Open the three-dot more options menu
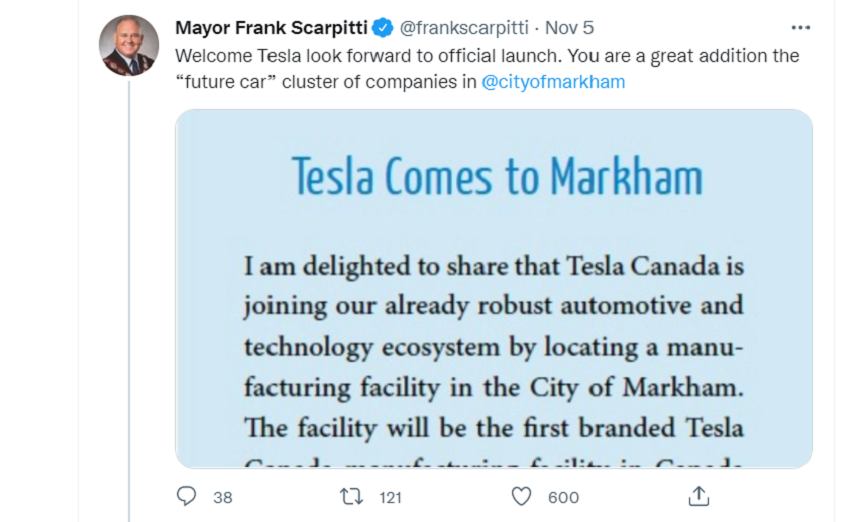 click(801, 27)
